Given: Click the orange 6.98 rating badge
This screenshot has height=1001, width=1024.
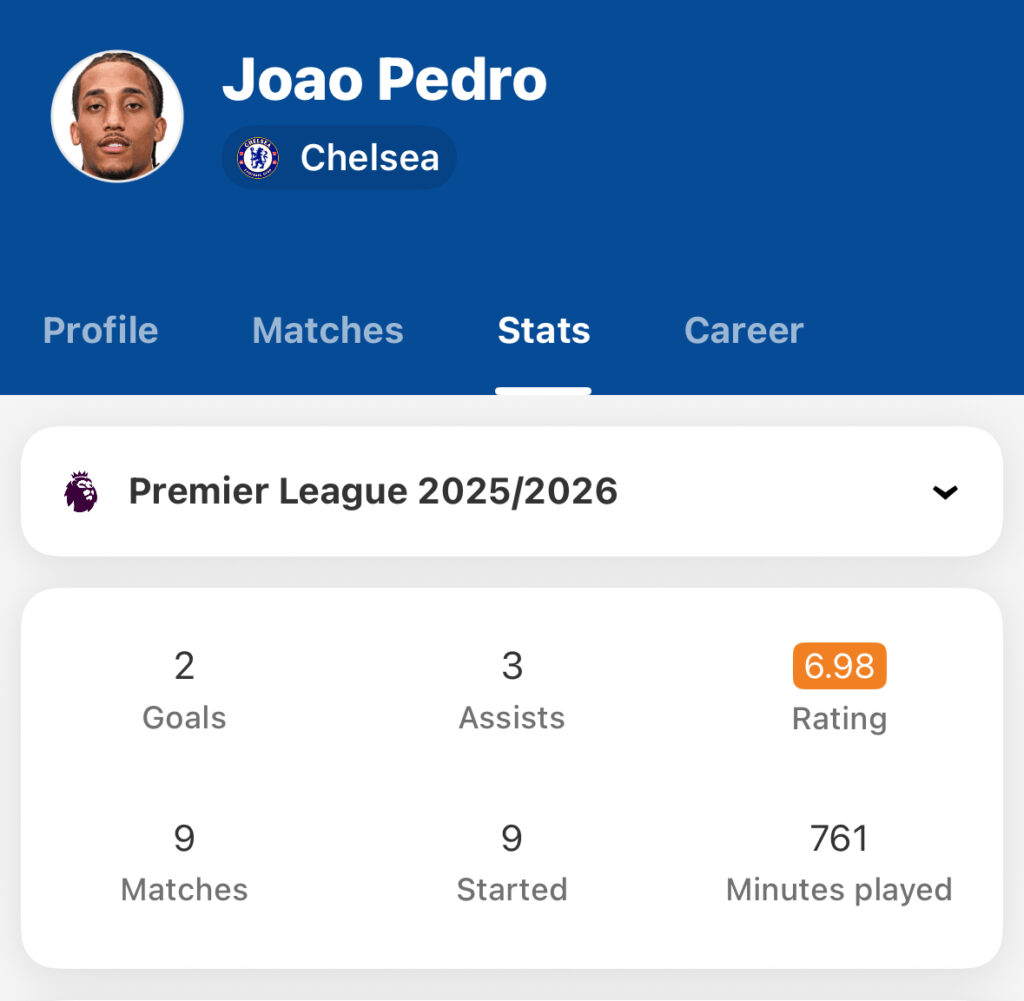Looking at the screenshot, I should click(x=839, y=666).
